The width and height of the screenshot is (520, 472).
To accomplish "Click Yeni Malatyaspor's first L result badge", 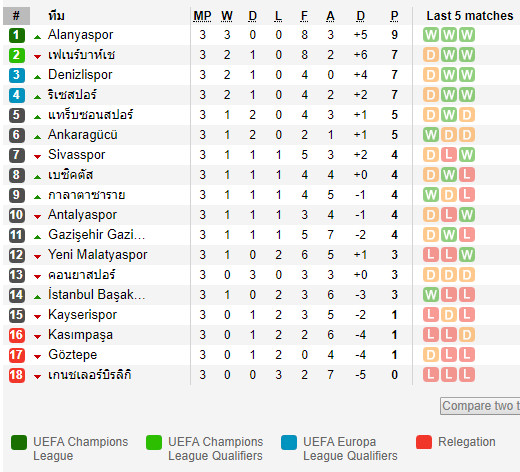I will coord(431,255).
